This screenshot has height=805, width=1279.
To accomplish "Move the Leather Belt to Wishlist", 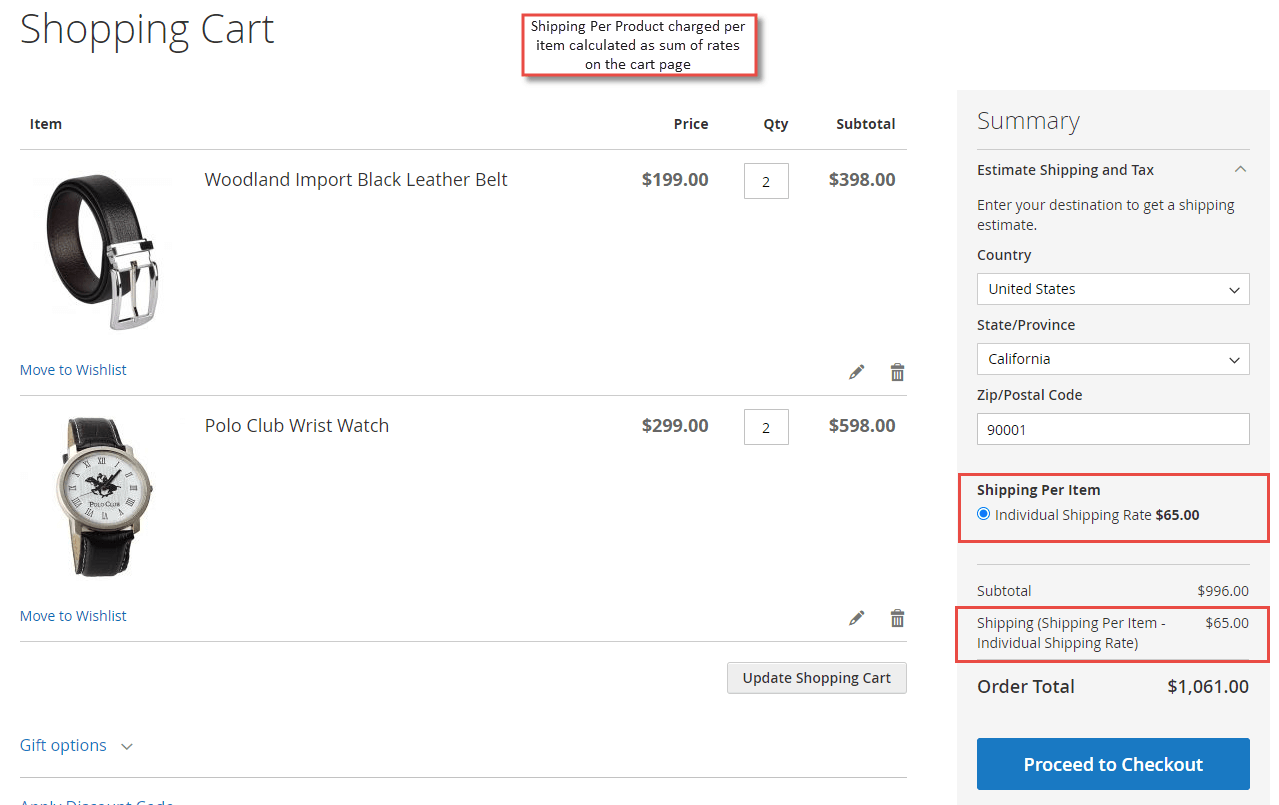I will tap(73, 370).
